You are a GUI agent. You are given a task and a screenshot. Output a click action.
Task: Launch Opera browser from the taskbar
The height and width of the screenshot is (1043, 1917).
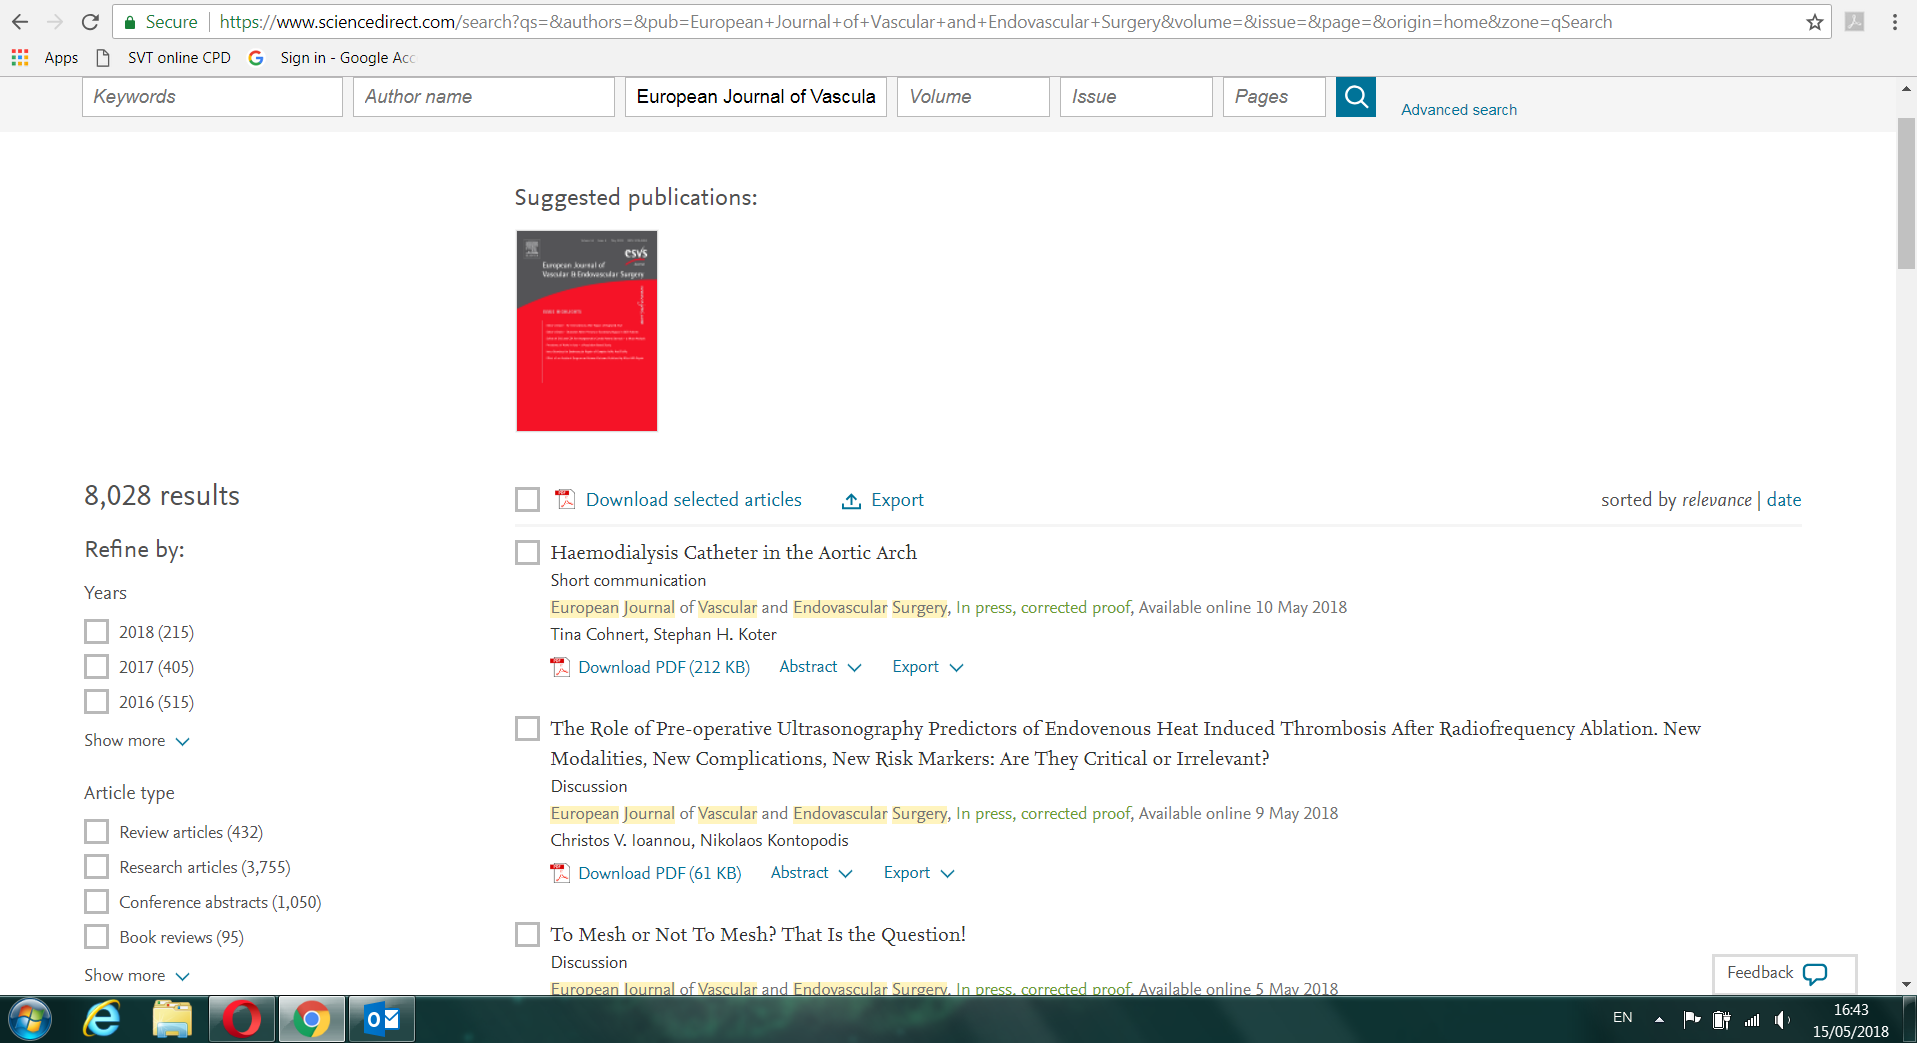(x=242, y=1019)
